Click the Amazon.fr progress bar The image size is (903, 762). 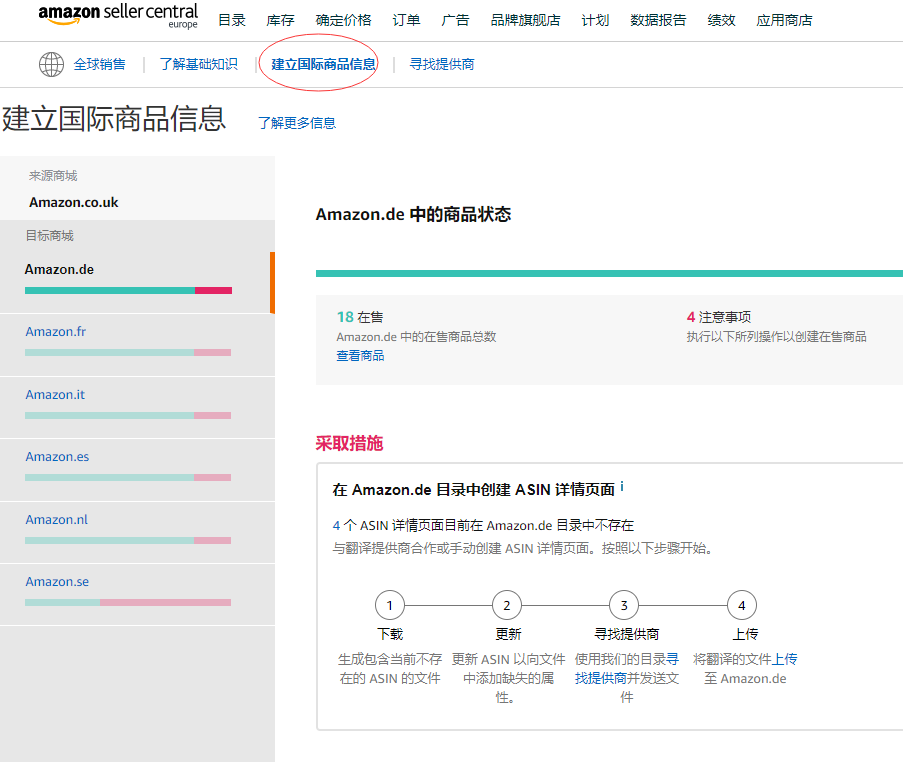pos(128,352)
